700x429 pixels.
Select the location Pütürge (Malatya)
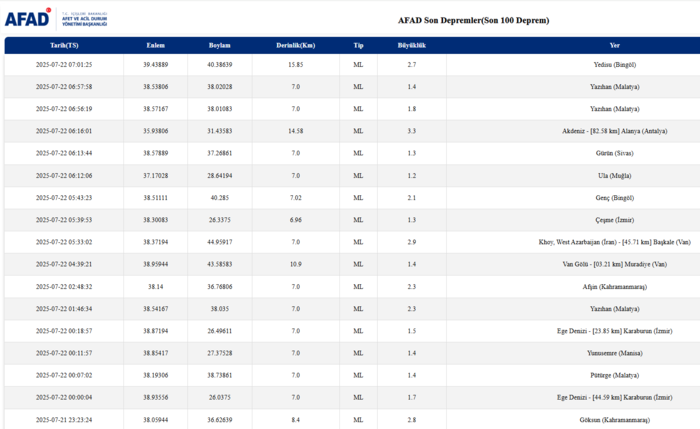615,375
